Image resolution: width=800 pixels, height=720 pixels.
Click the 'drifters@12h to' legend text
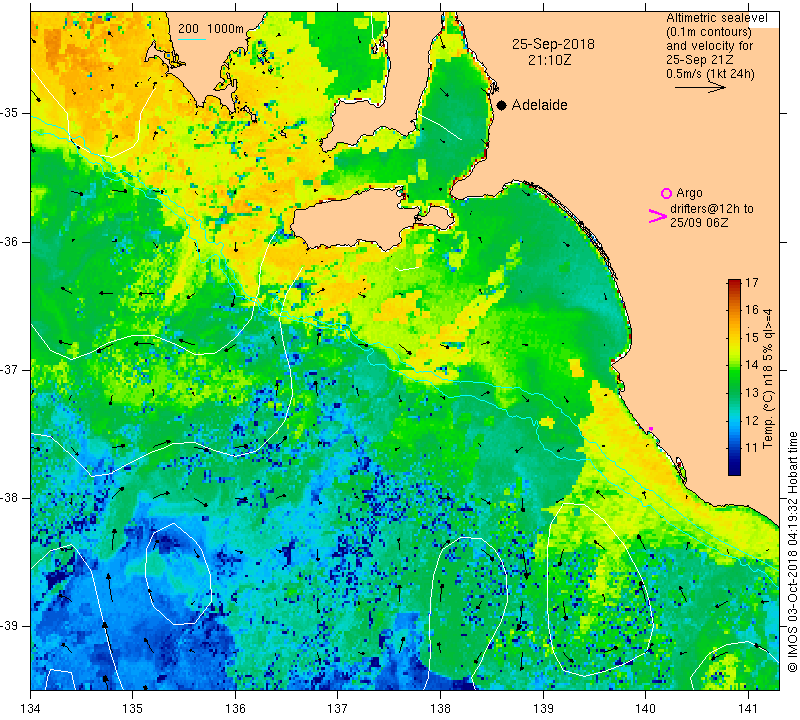point(712,209)
